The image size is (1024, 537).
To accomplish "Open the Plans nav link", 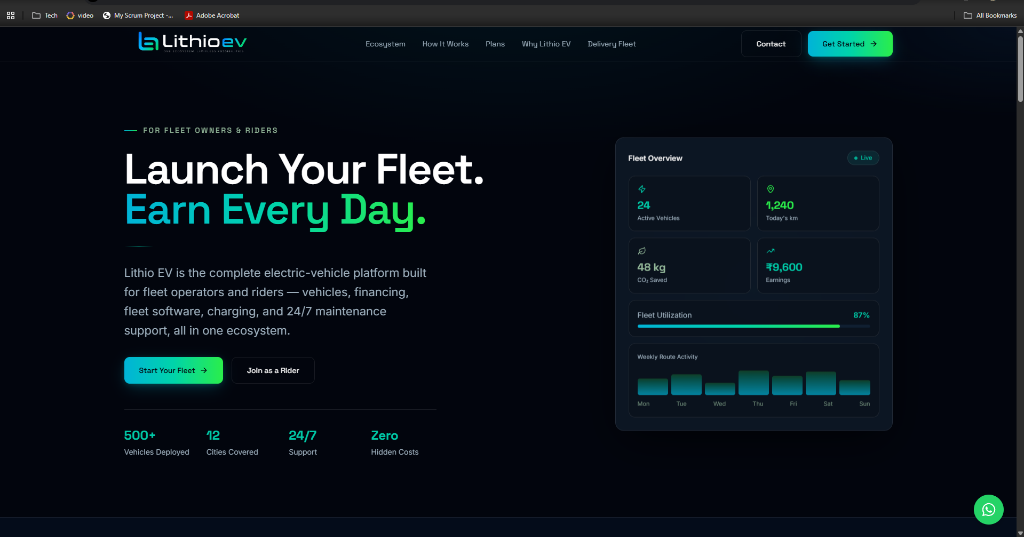I will 495,44.
